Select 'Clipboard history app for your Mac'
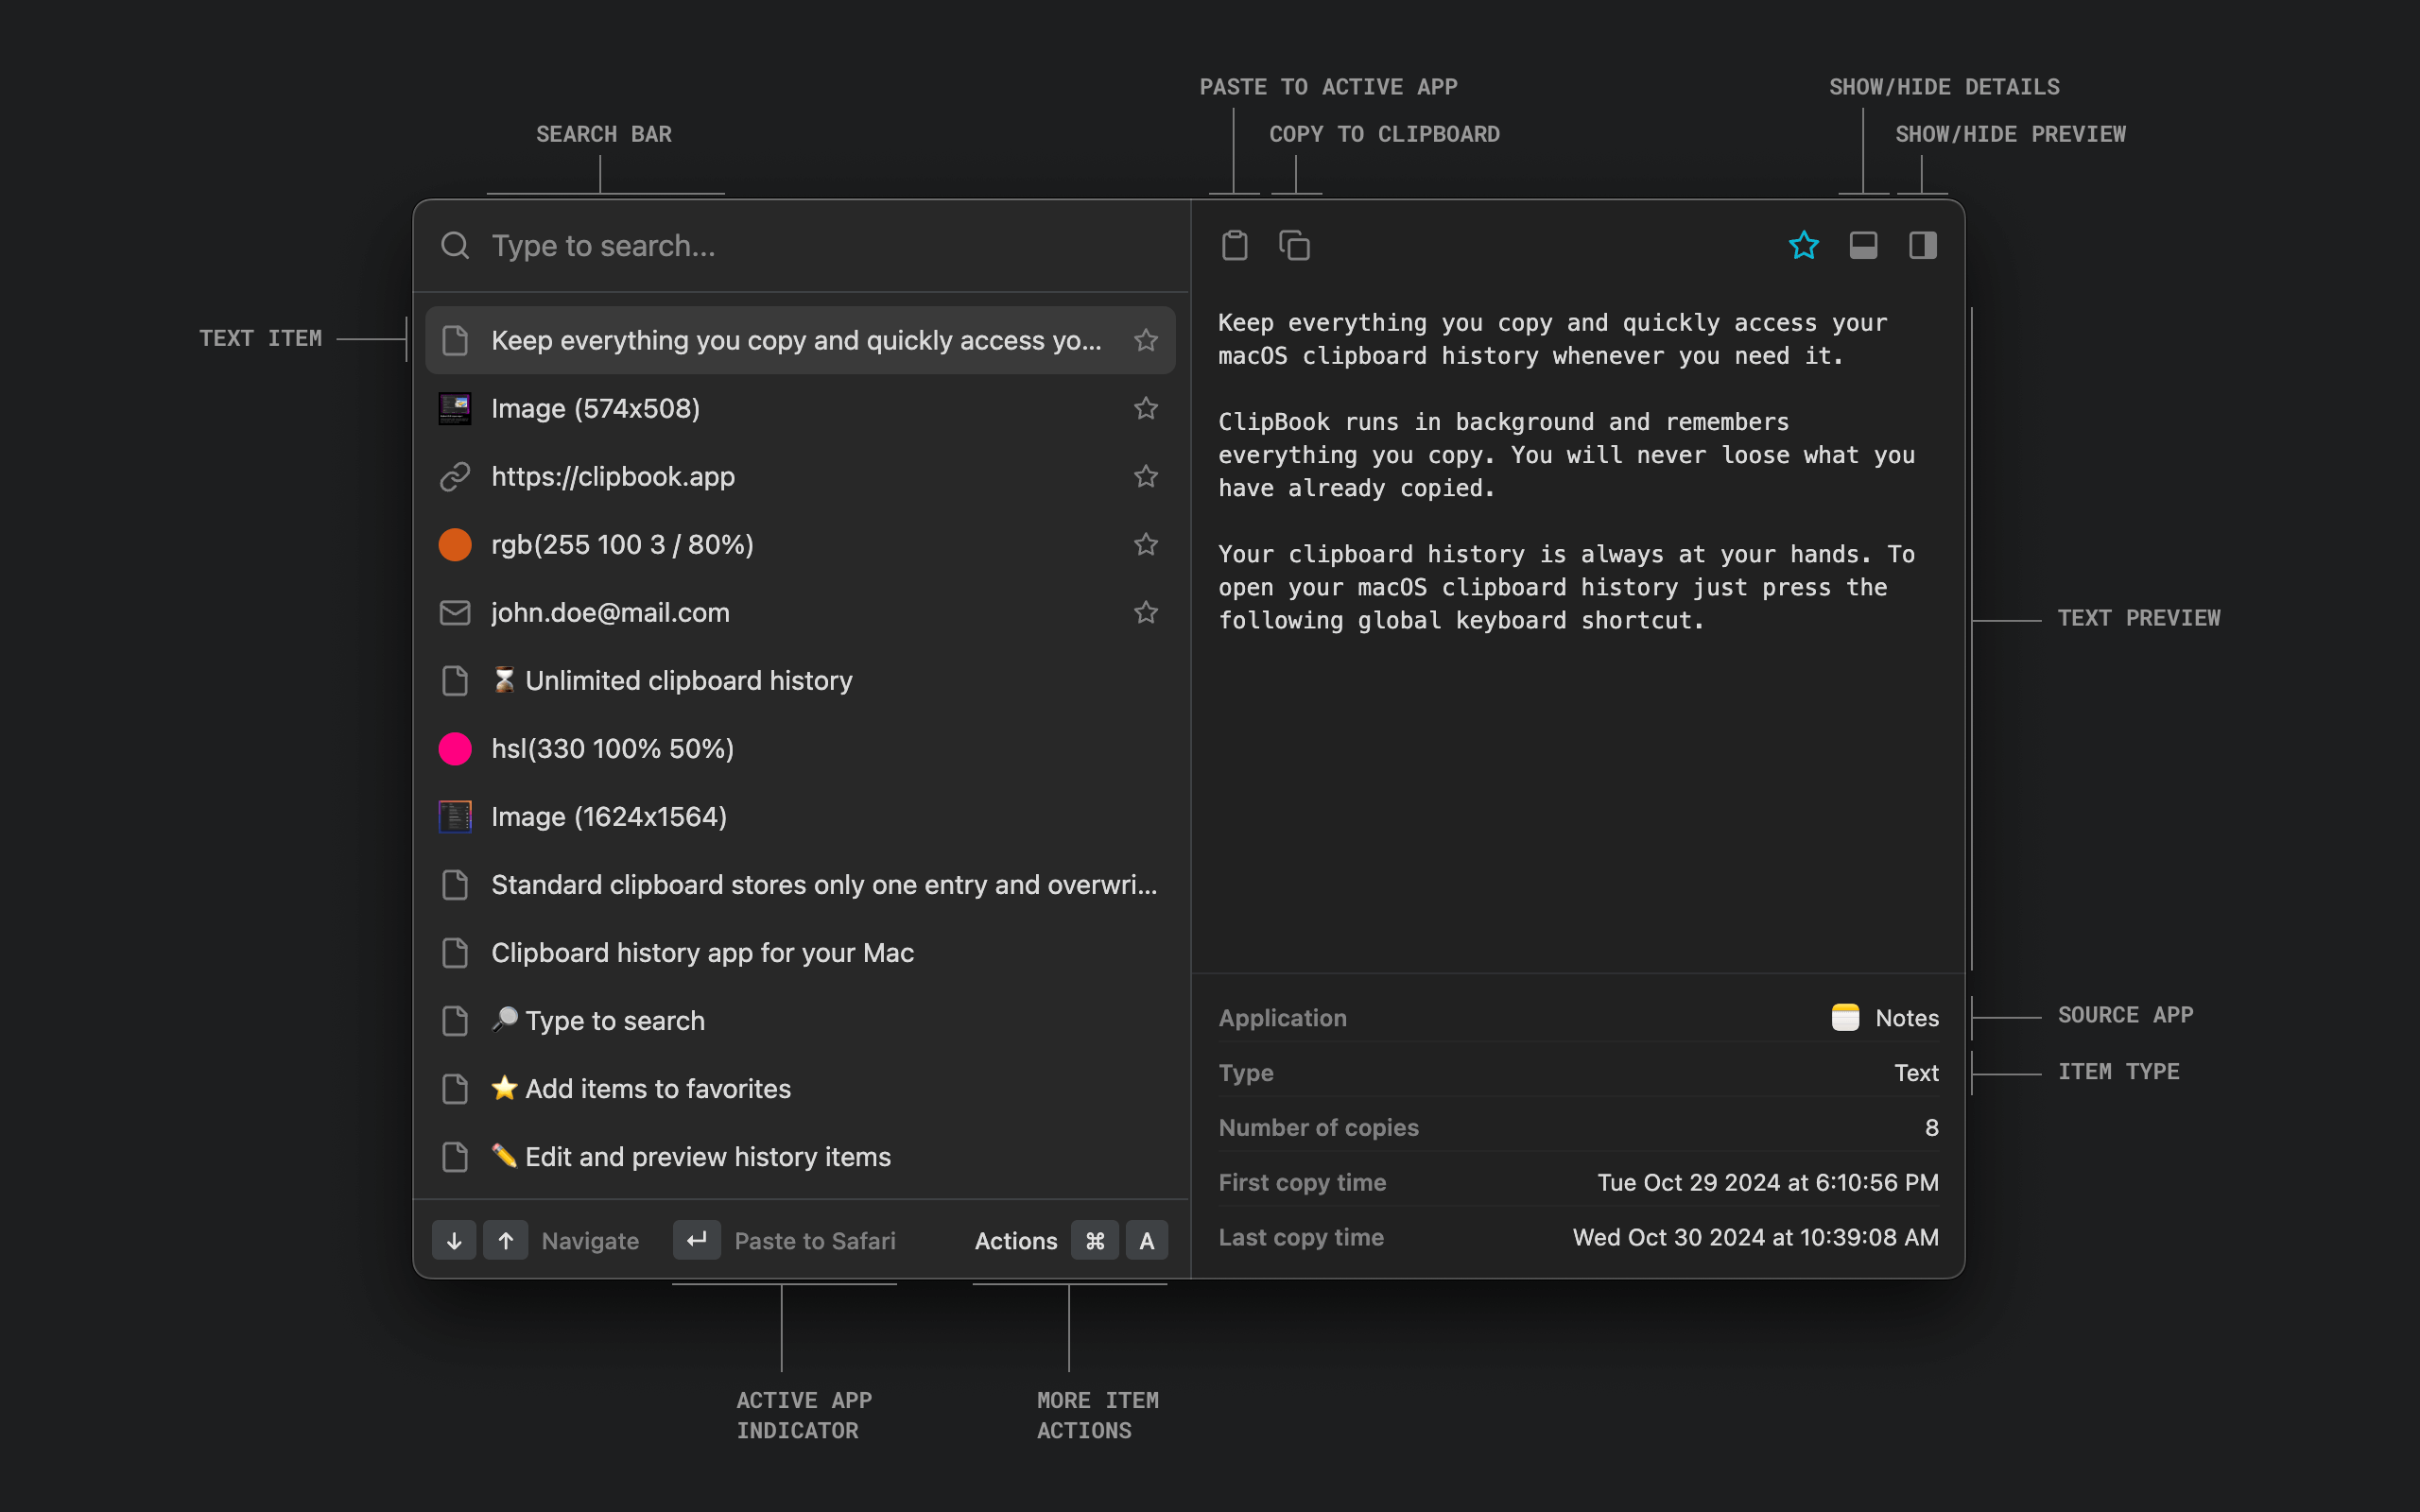The image size is (2420, 1512). pos(800,952)
